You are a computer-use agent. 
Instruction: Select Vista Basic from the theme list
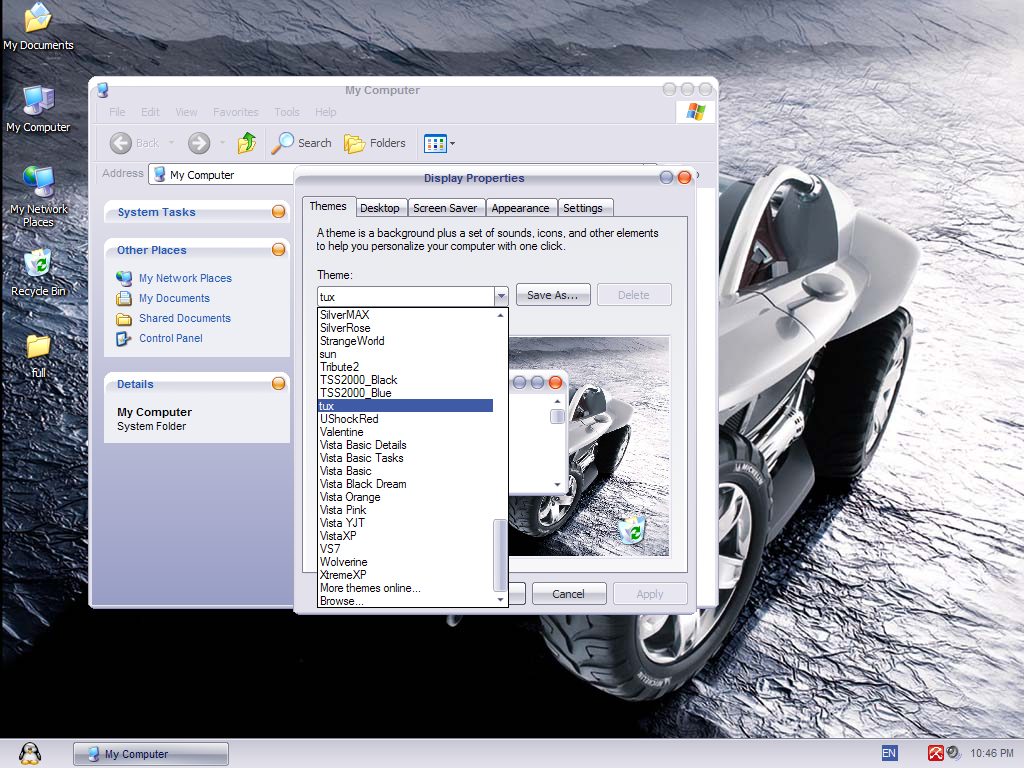(x=345, y=470)
